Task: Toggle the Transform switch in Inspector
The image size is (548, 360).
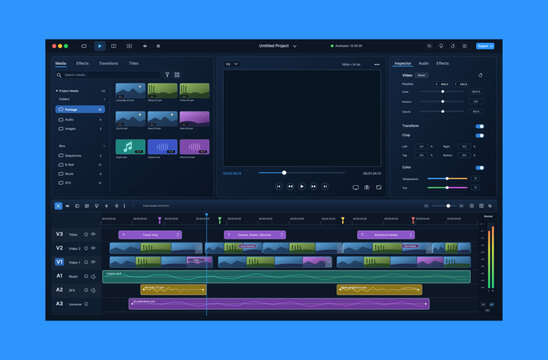Action: pos(480,126)
